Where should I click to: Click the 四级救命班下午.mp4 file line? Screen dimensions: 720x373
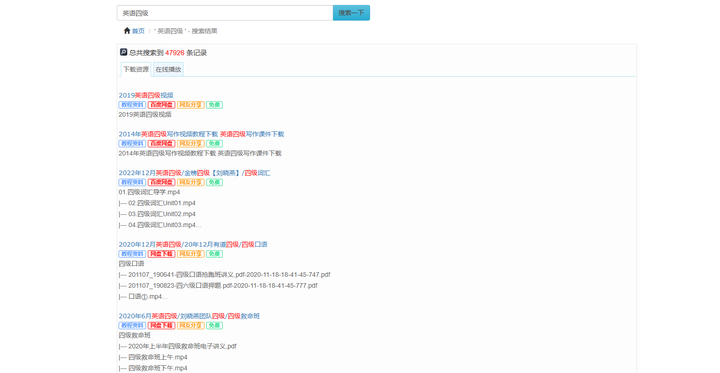coord(153,368)
